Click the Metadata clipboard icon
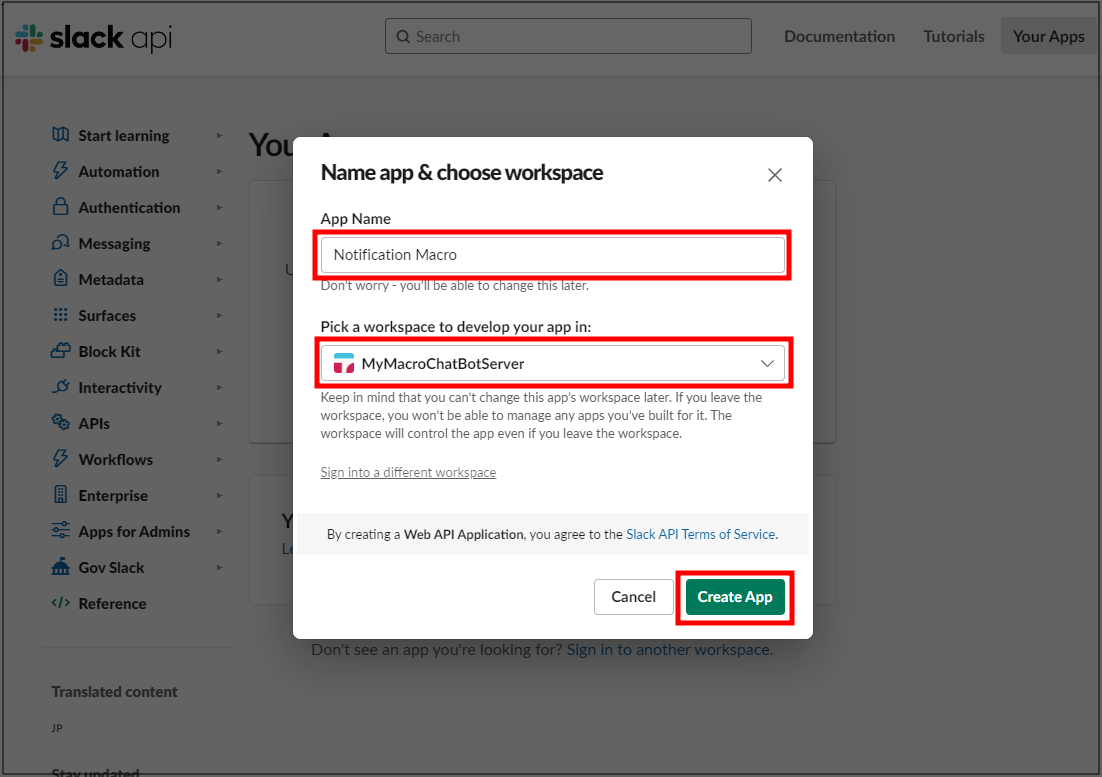1102x777 pixels. 60,278
